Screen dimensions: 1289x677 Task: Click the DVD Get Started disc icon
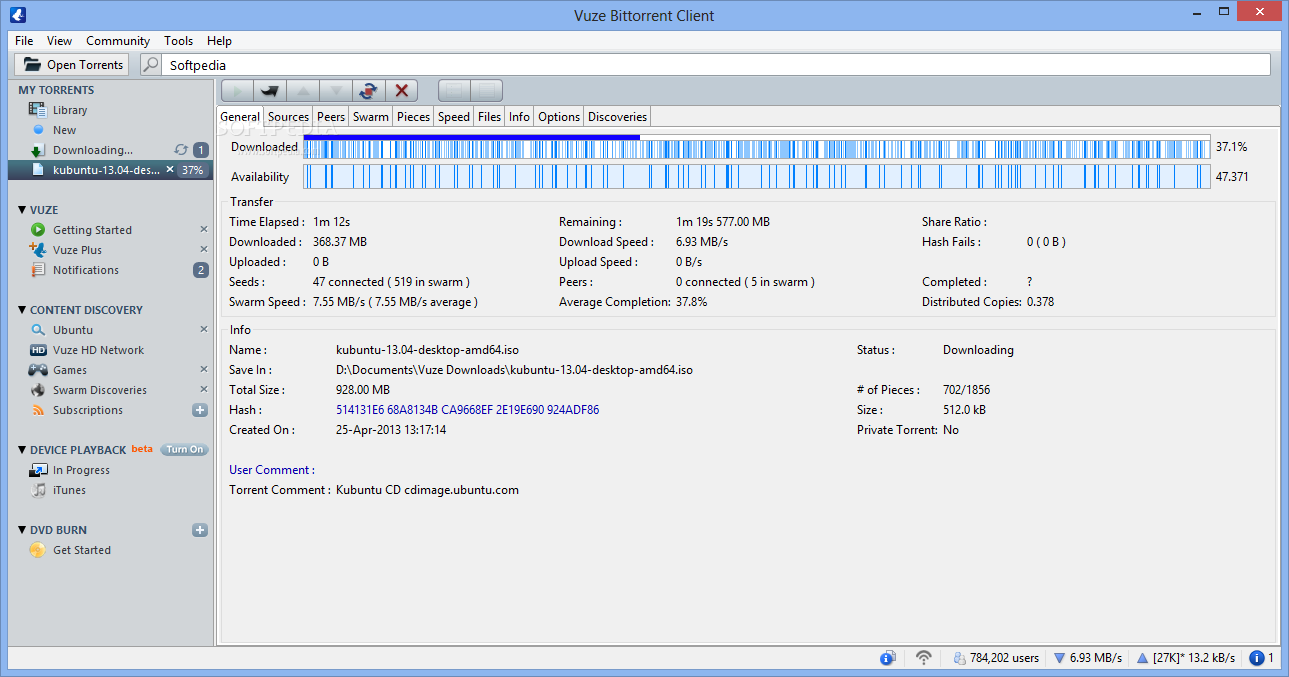tap(38, 550)
